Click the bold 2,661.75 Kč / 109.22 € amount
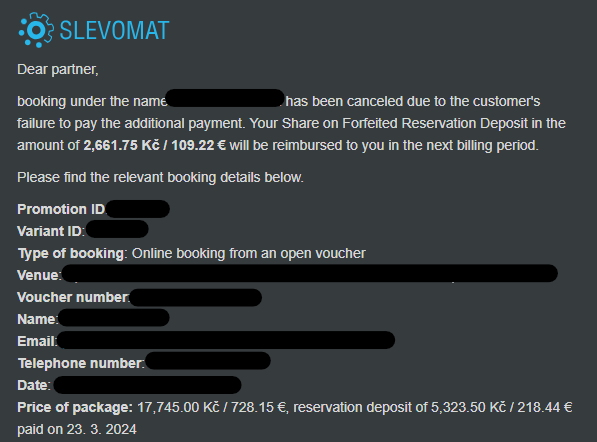 (x=155, y=145)
